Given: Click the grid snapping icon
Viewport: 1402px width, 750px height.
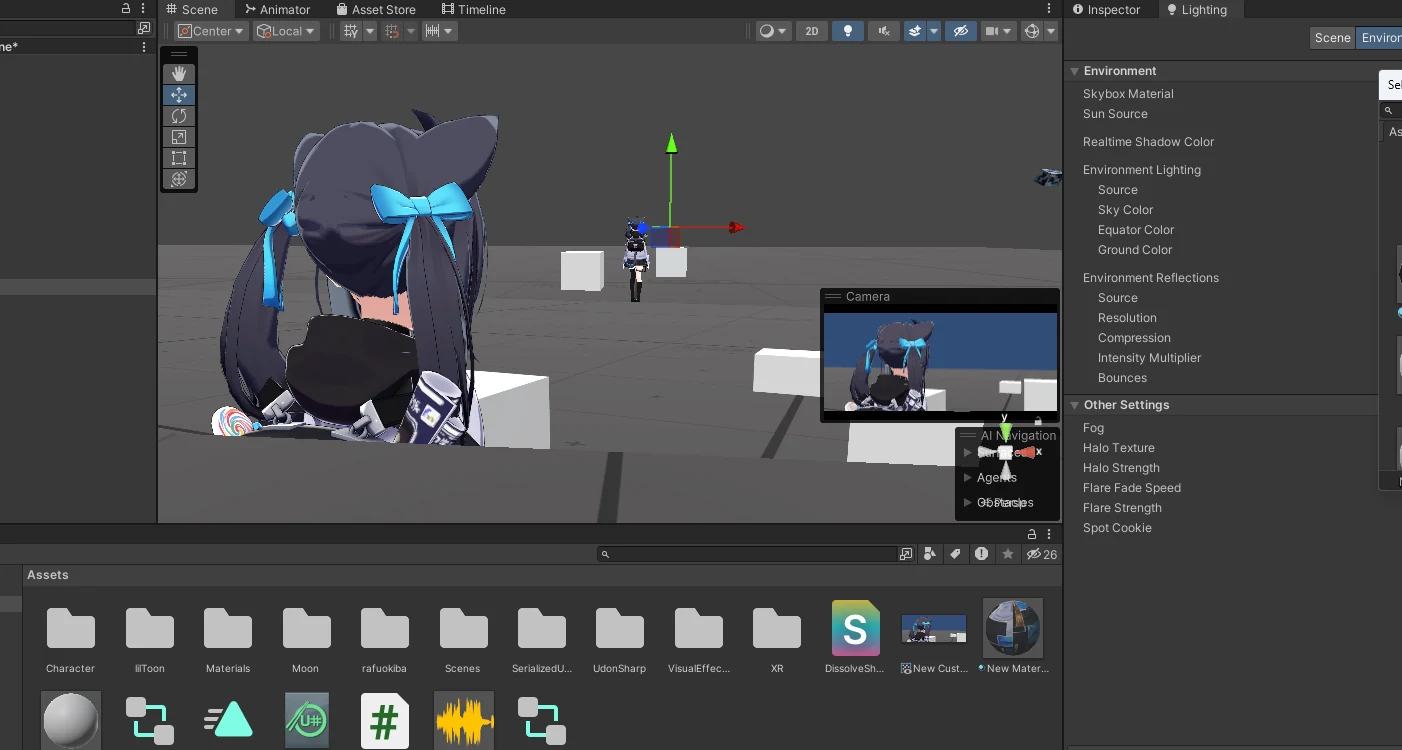Looking at the screenshot, I should coord(392,31).
